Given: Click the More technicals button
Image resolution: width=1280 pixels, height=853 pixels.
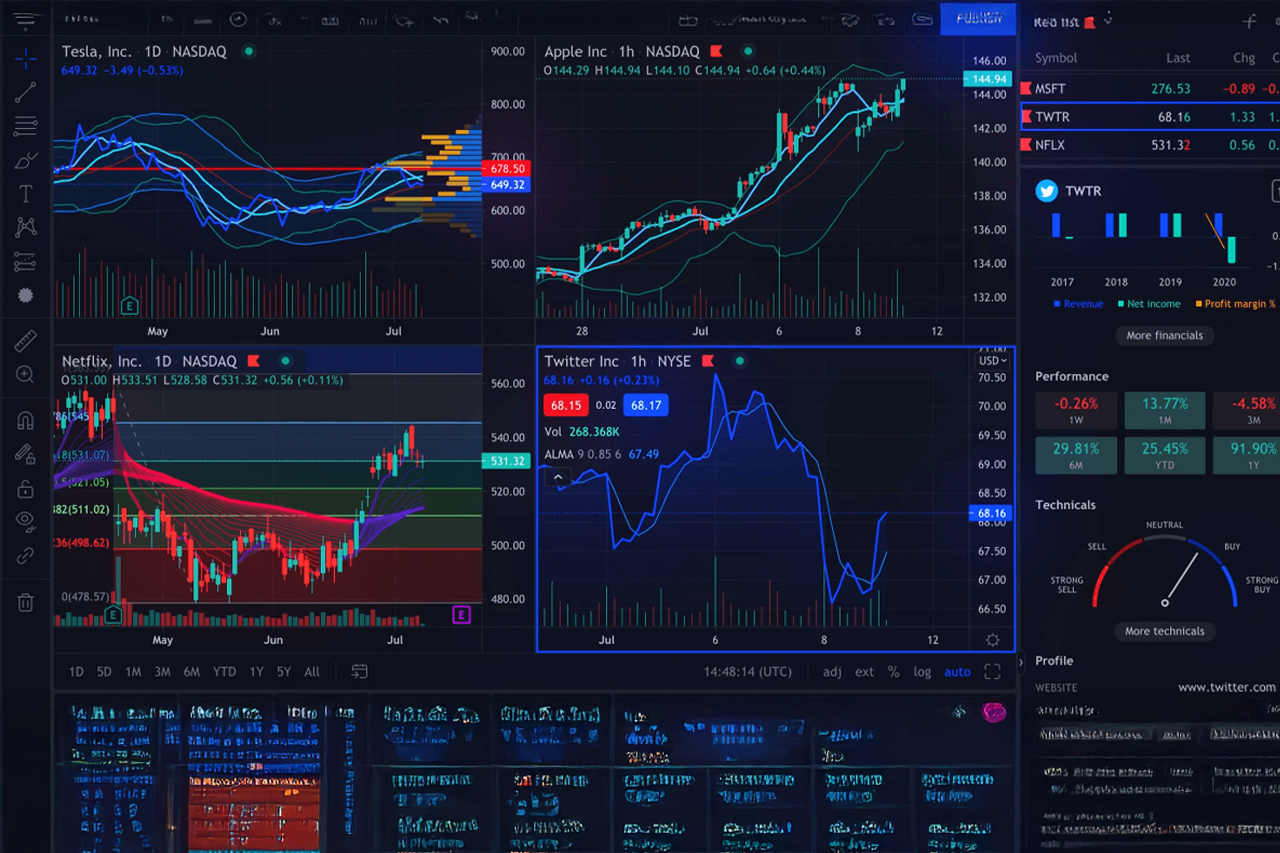Looking at the screenshot, I should [1164, 631].
